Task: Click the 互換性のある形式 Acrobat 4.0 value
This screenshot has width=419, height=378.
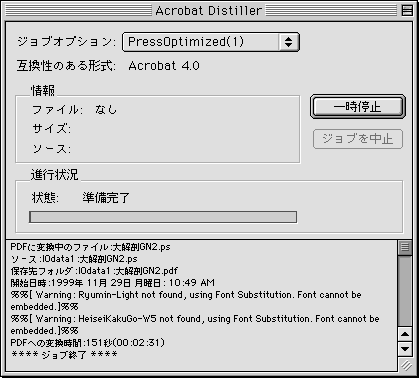Action: coord(164,66)
